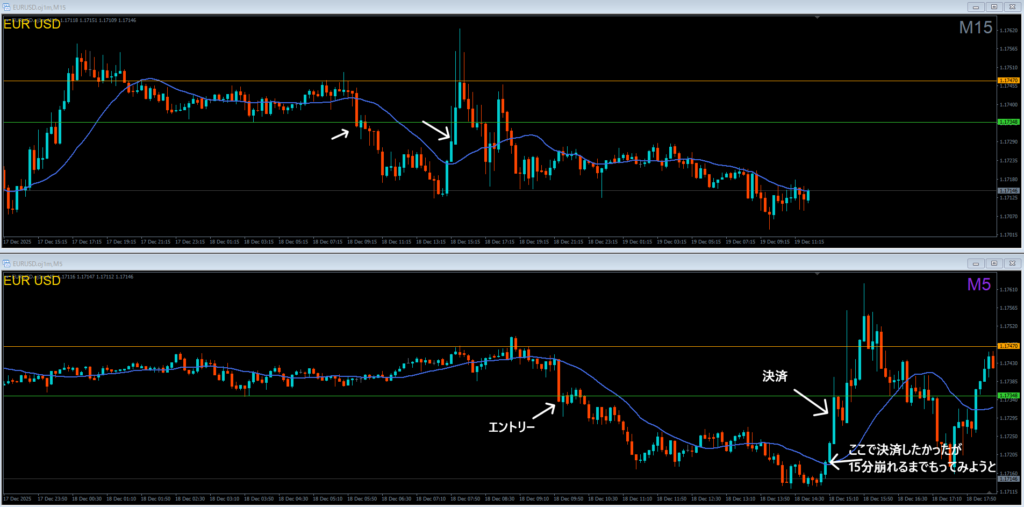Select the yellow EUR USD label in M5 chart
The height and width of the screenshot is (507, 1024).
click(x=33, y=281)
